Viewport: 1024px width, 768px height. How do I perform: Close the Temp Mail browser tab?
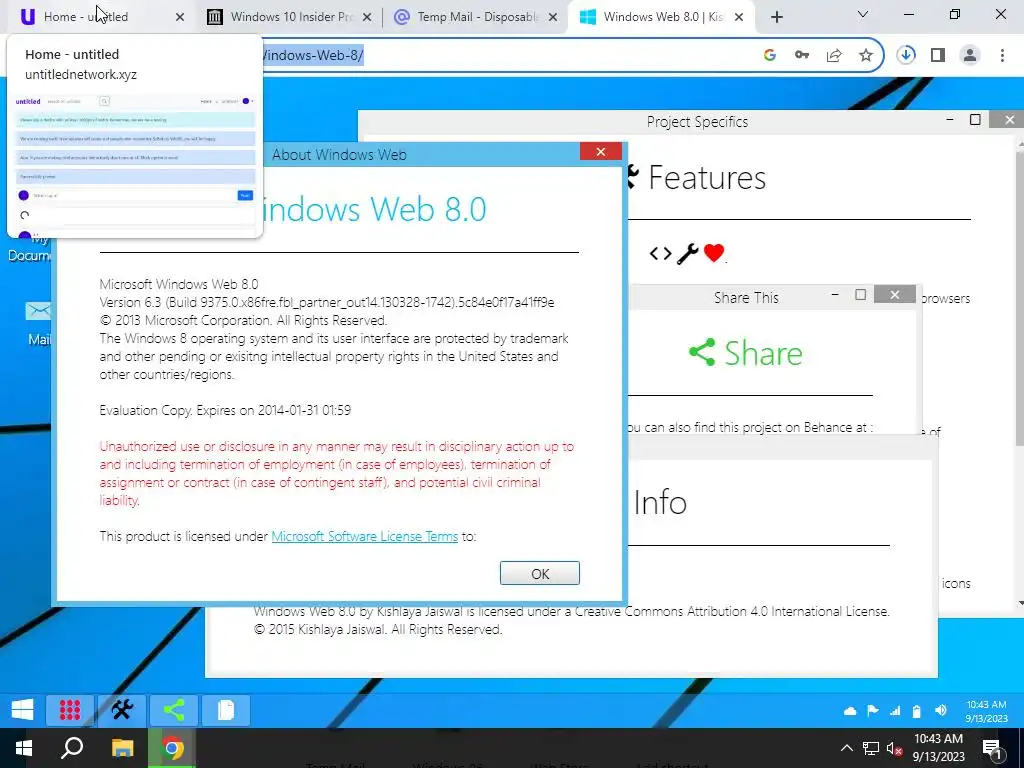click(x=553, y=17)
